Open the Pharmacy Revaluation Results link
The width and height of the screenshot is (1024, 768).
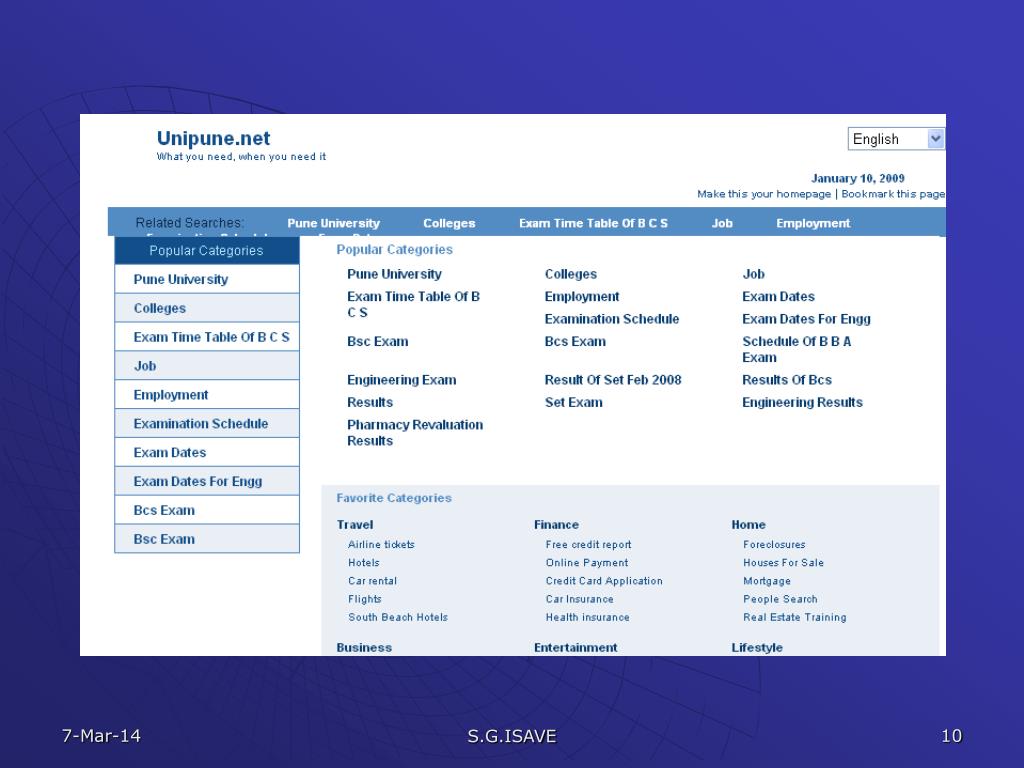(x=415, y=432)
